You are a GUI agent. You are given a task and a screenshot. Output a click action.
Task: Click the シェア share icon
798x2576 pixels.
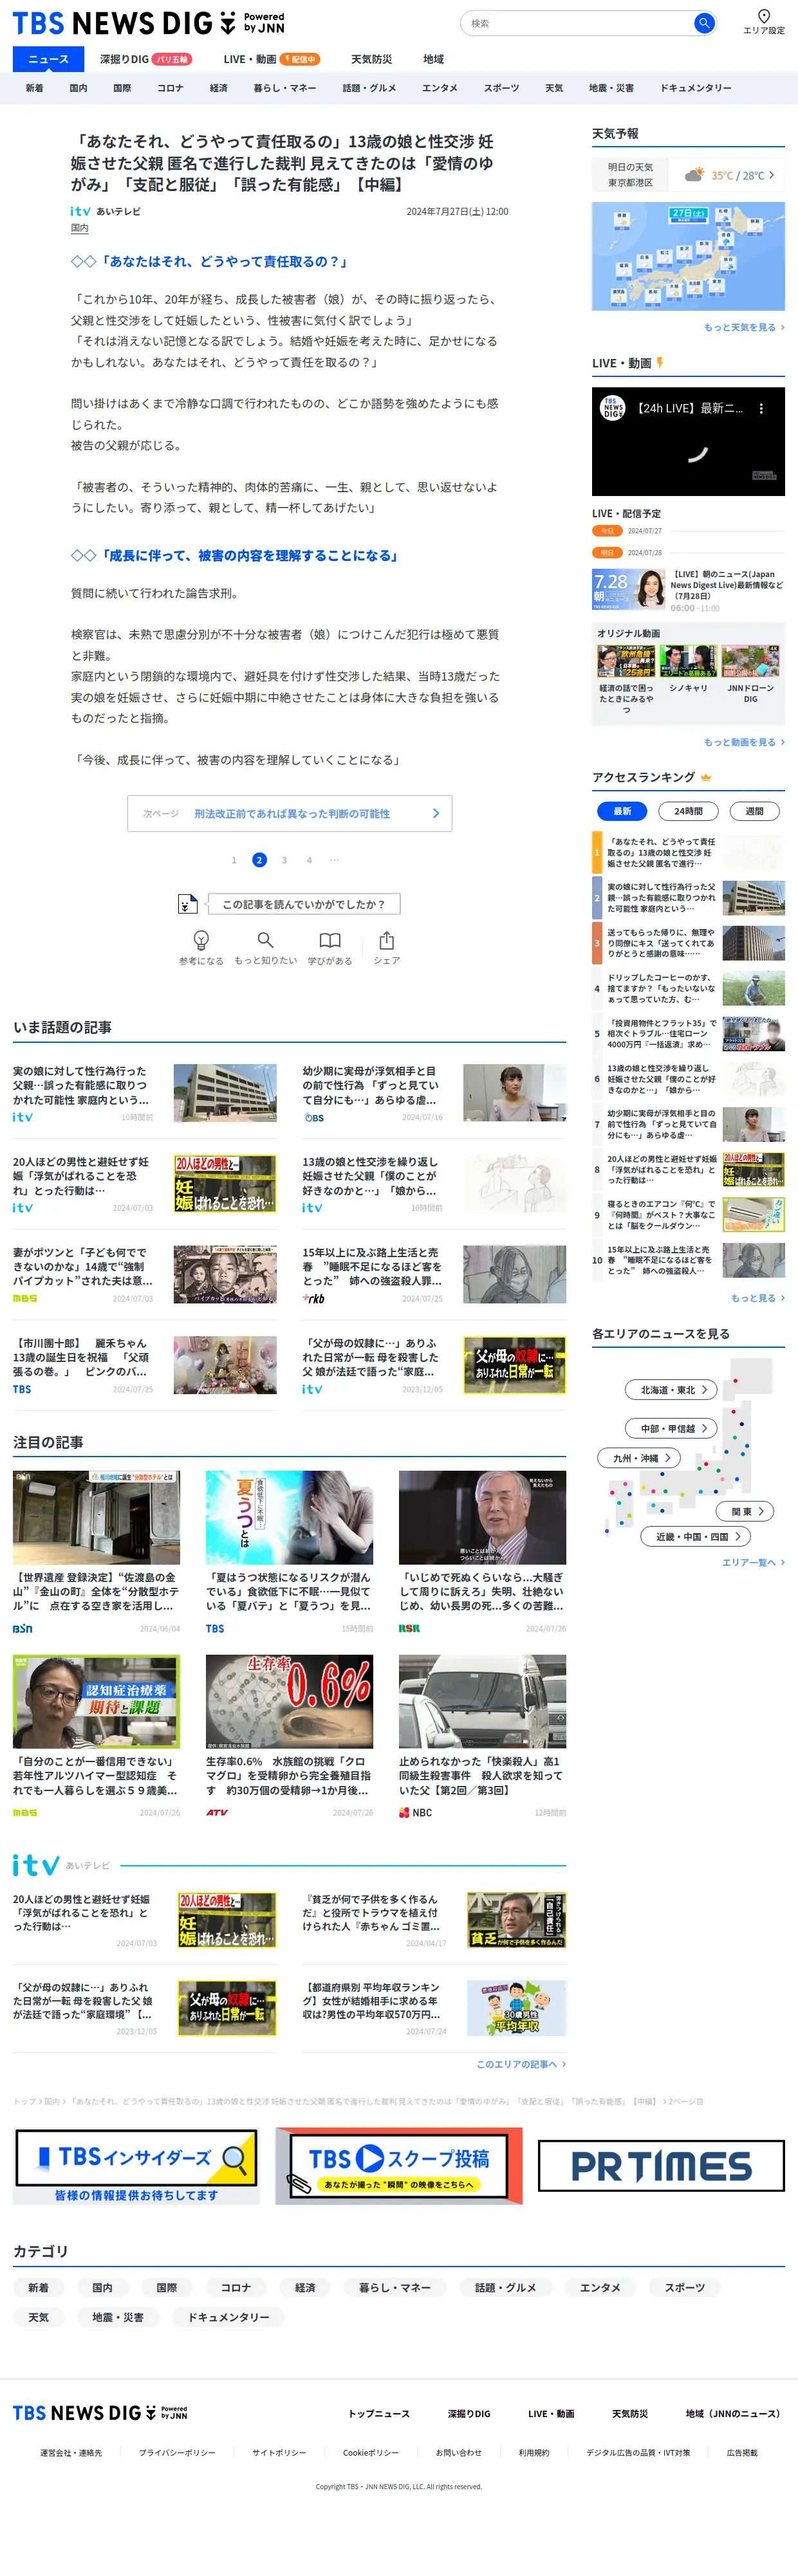(387, 940)
